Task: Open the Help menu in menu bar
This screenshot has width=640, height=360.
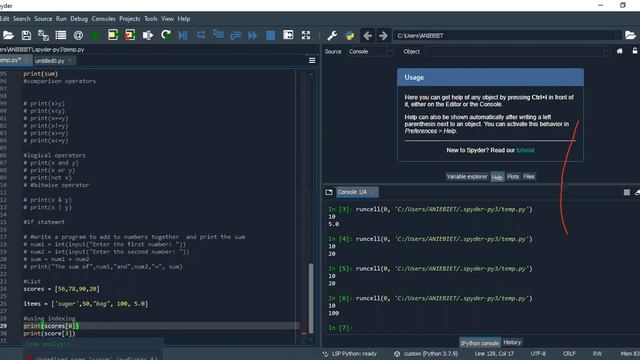Action: pos(184,19)
